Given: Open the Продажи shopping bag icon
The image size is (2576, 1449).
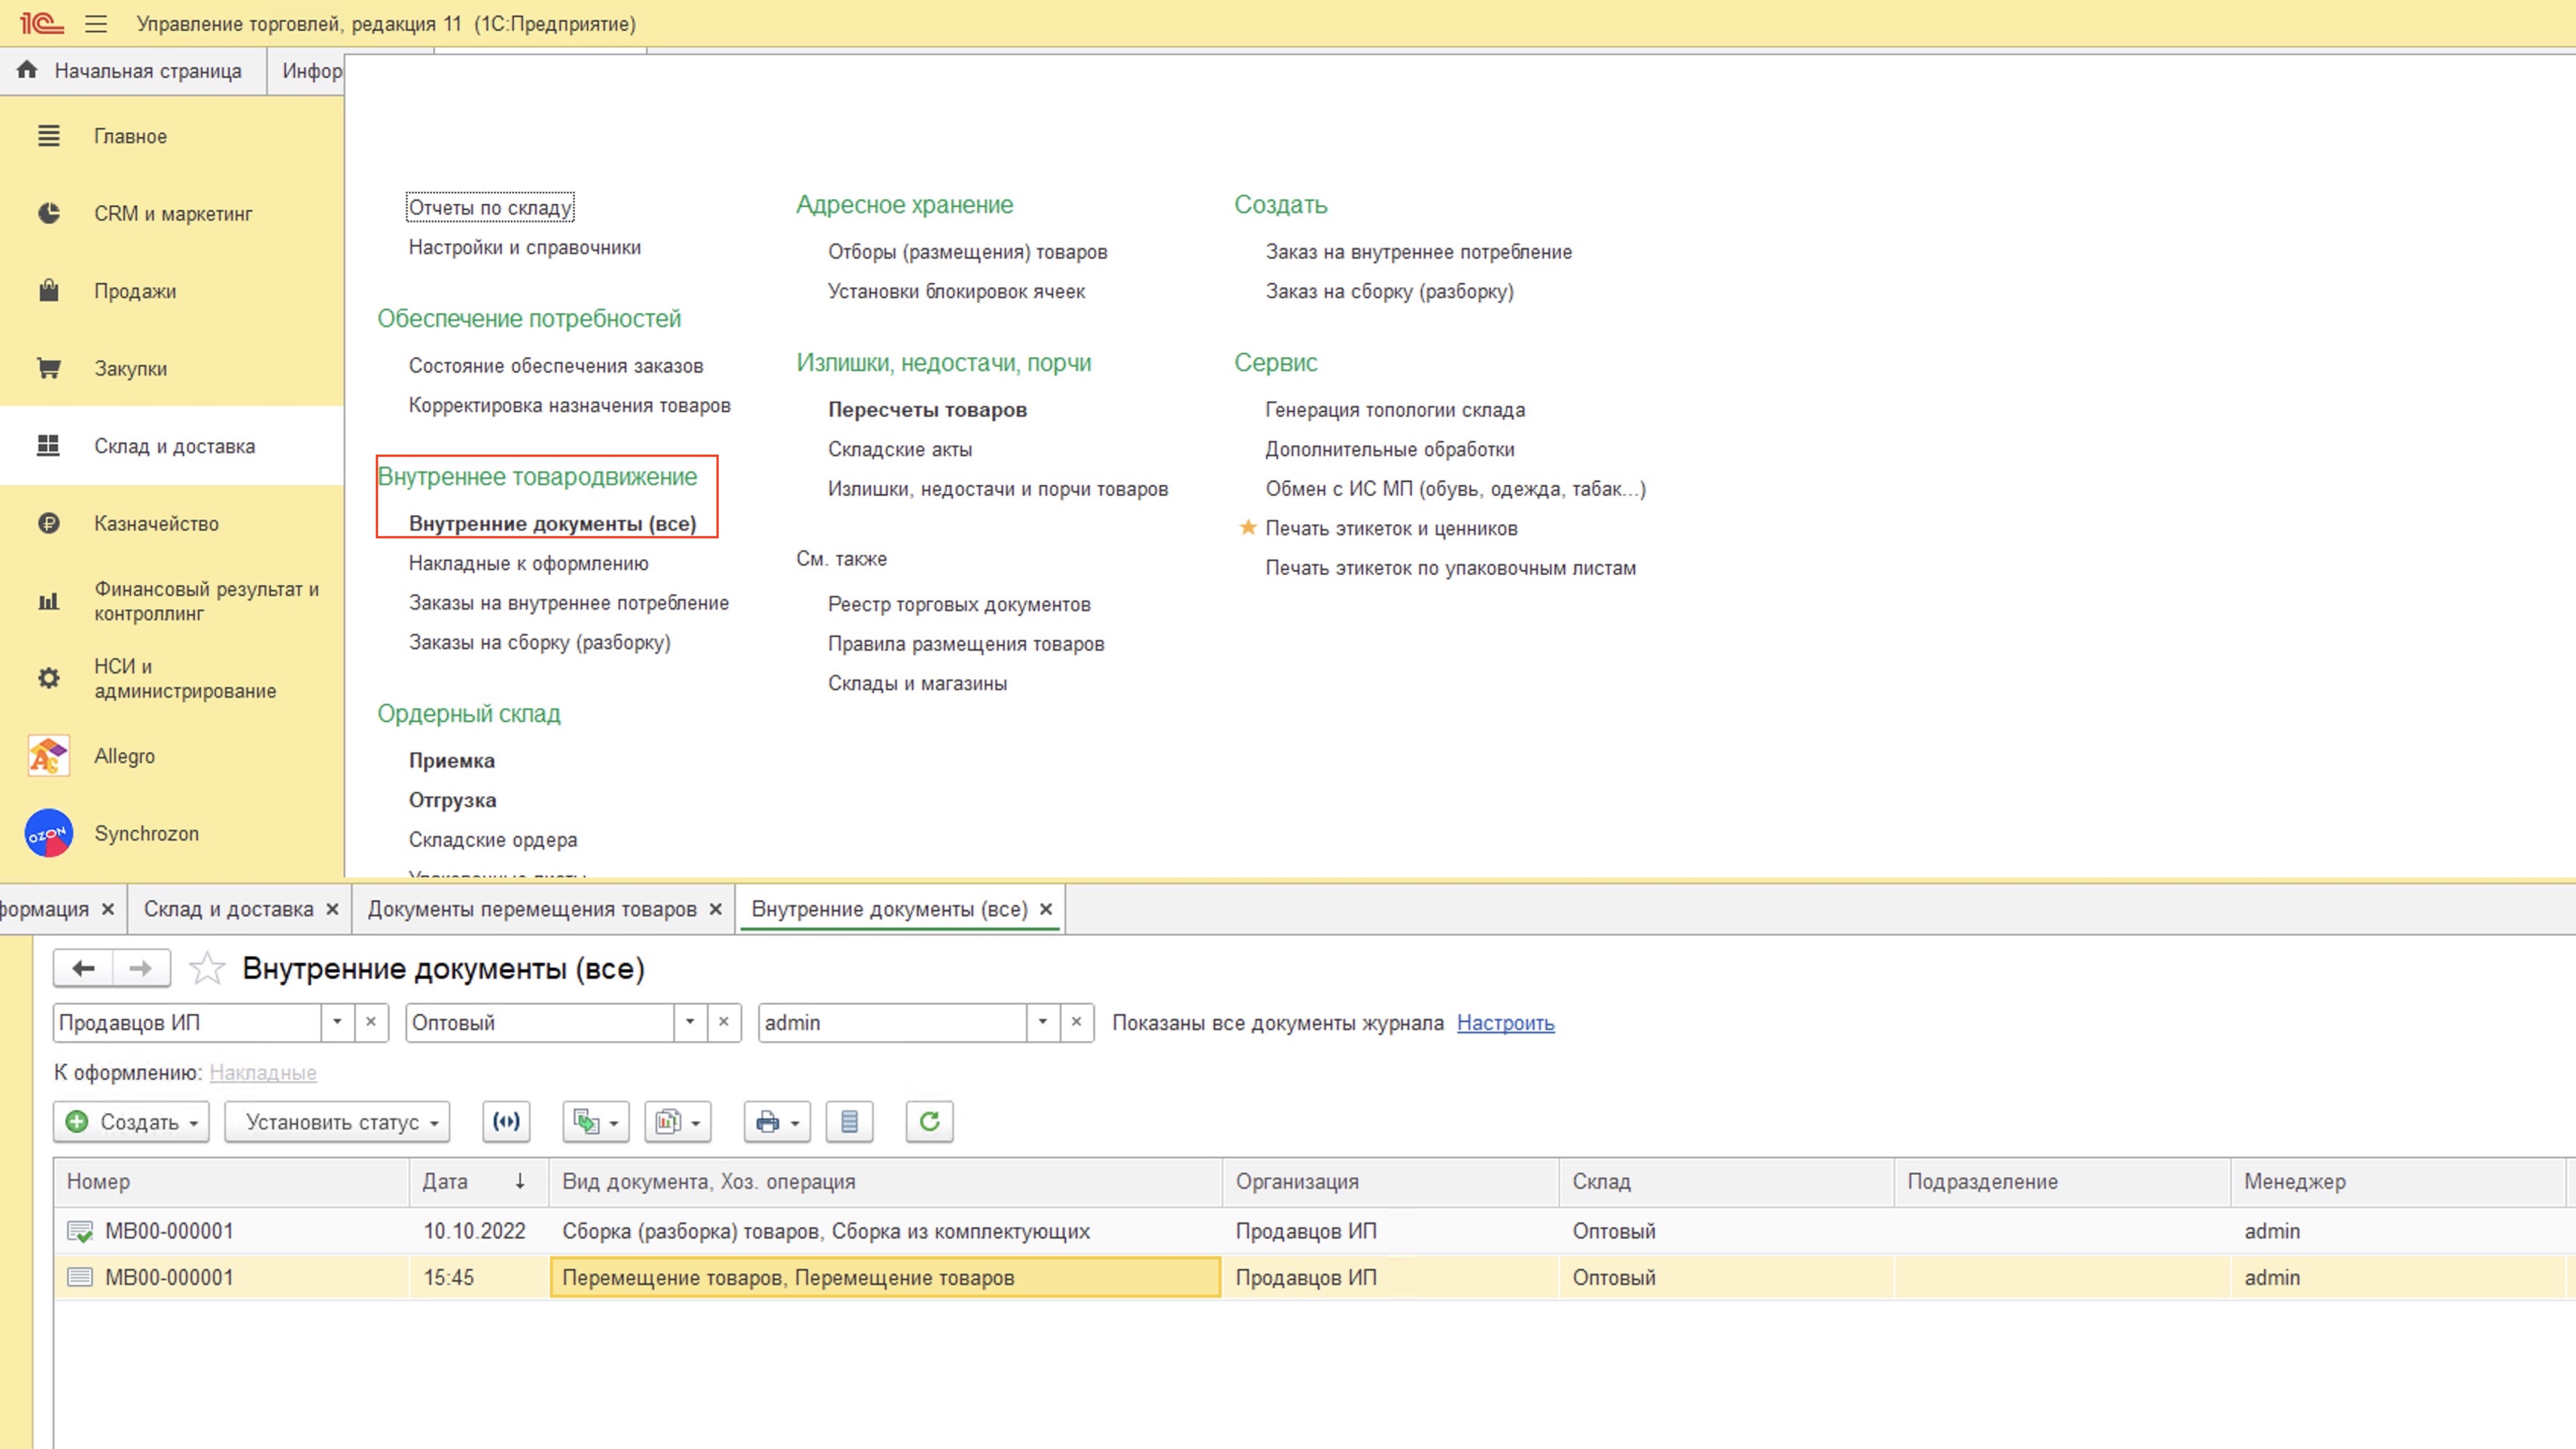Looking at the screenshot, I should click(x=48, y=291).
